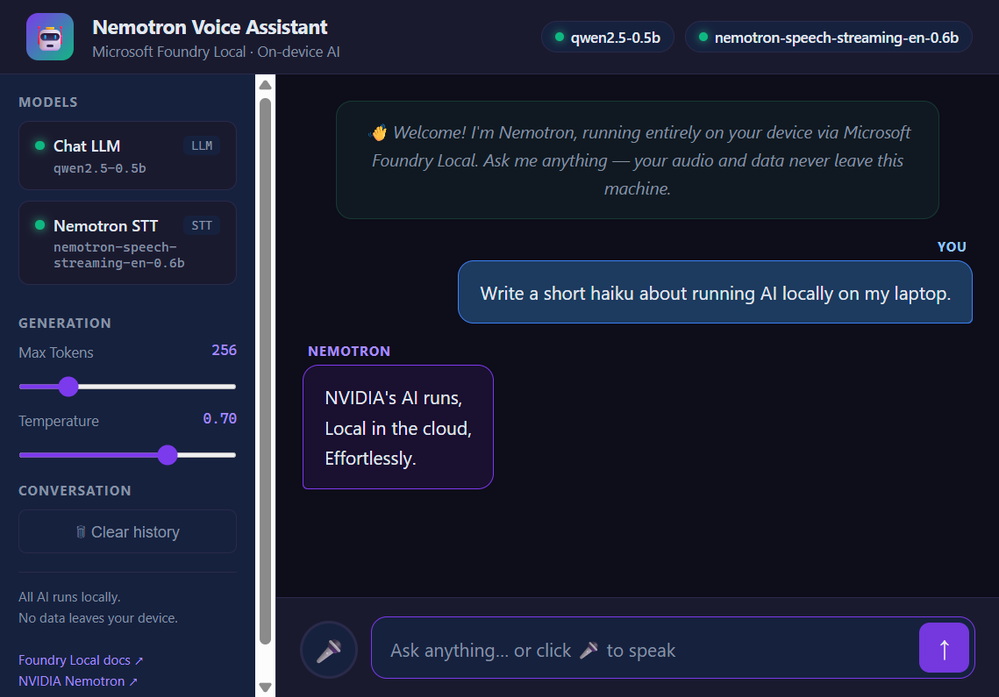The height and width of the screenshot is (697, 999).
Task: Click the Microsoft Foundry Local subtitle
Action: pyautogui.click(x=216, y=52)
